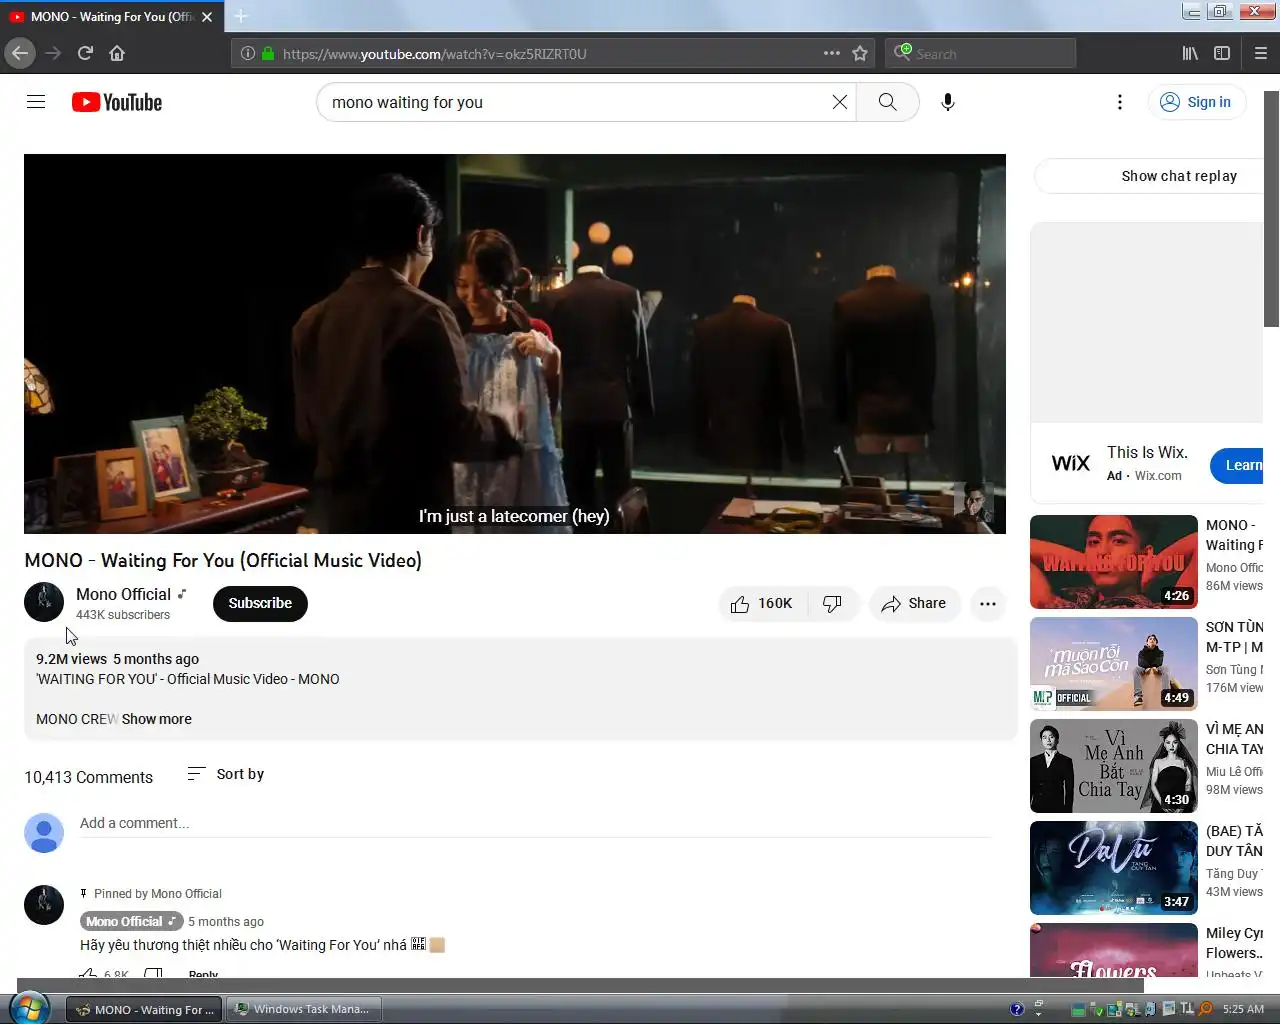Open Windows Start button
Screen dimensions: 1280x1024
[27, 1008]
